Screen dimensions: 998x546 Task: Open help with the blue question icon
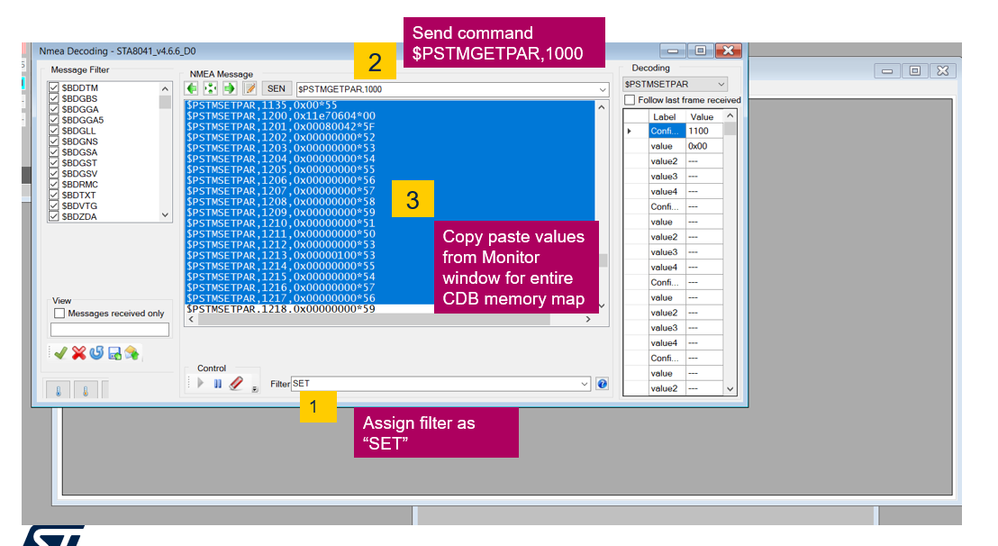point(602,384)
